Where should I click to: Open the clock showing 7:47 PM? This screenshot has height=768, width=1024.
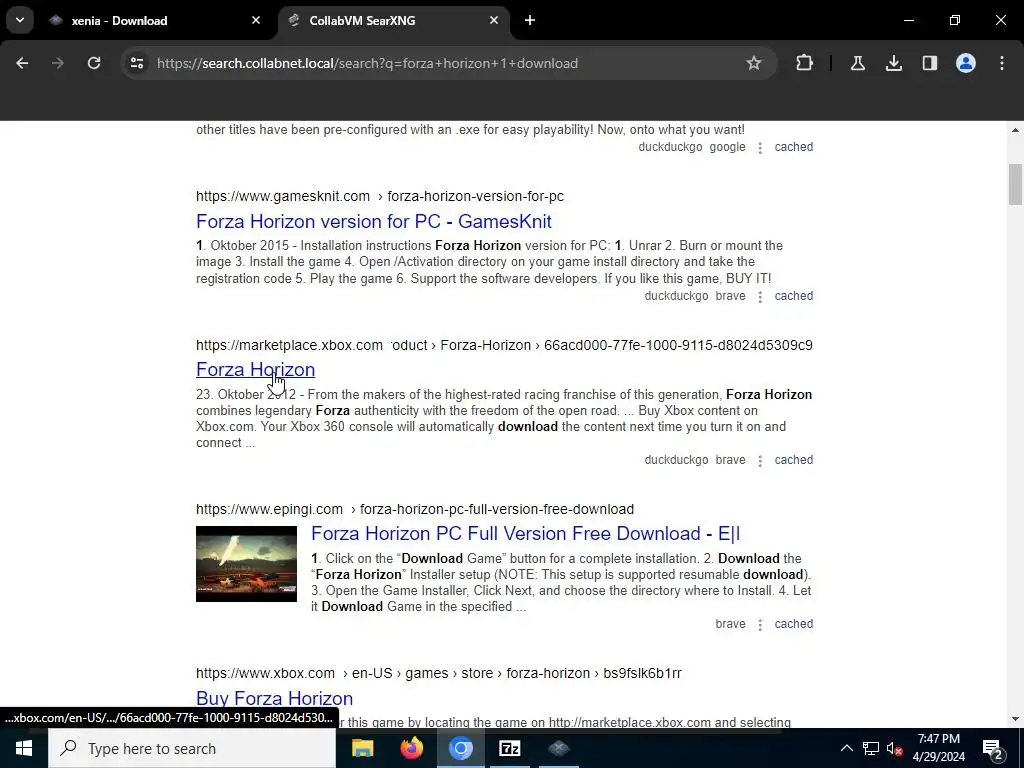(938, 748)
